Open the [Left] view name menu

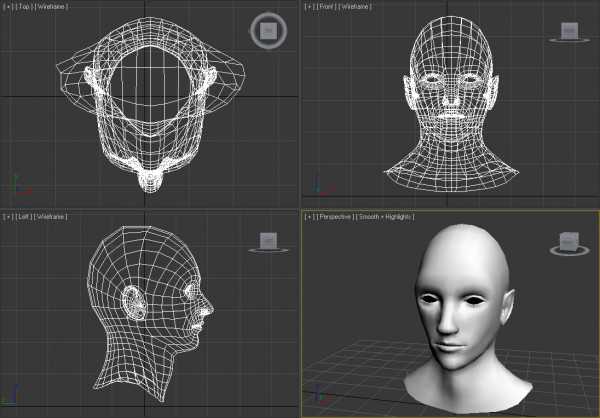click(x=23, y=217)
